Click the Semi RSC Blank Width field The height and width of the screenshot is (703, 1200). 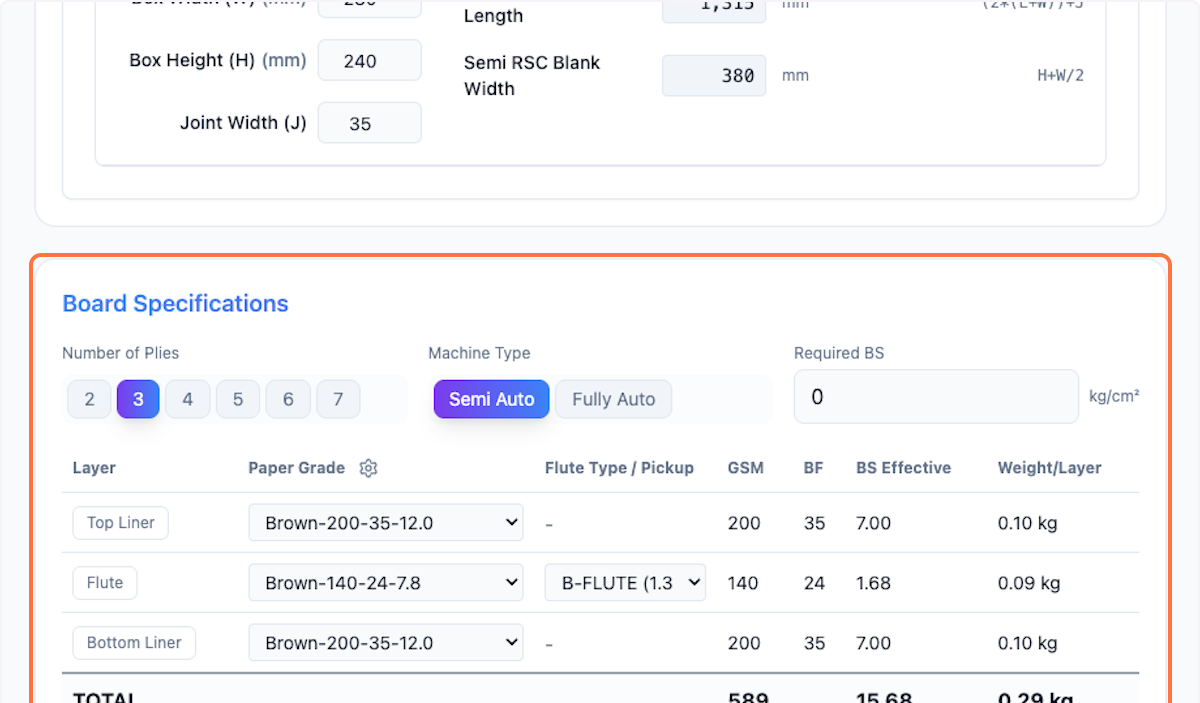point(713,75)
